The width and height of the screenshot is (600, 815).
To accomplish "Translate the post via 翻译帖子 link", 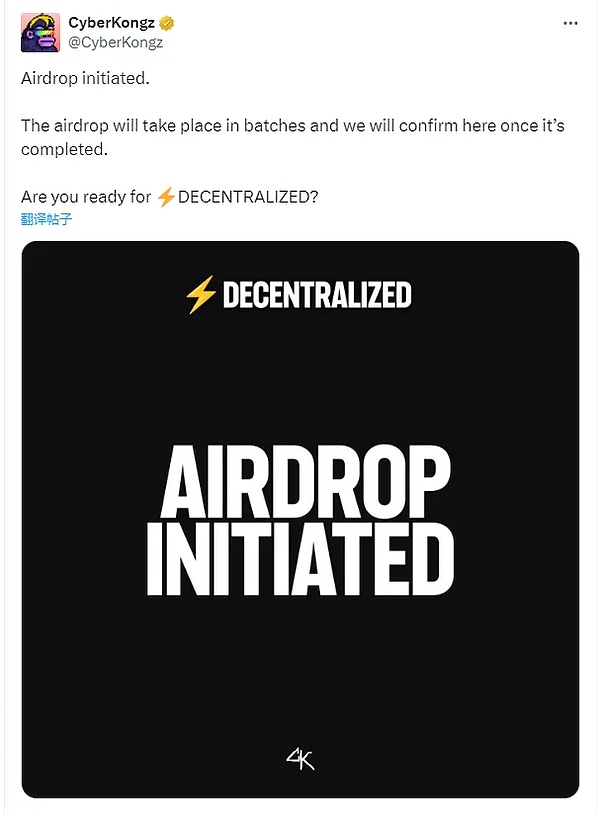I will click(46, 219).
